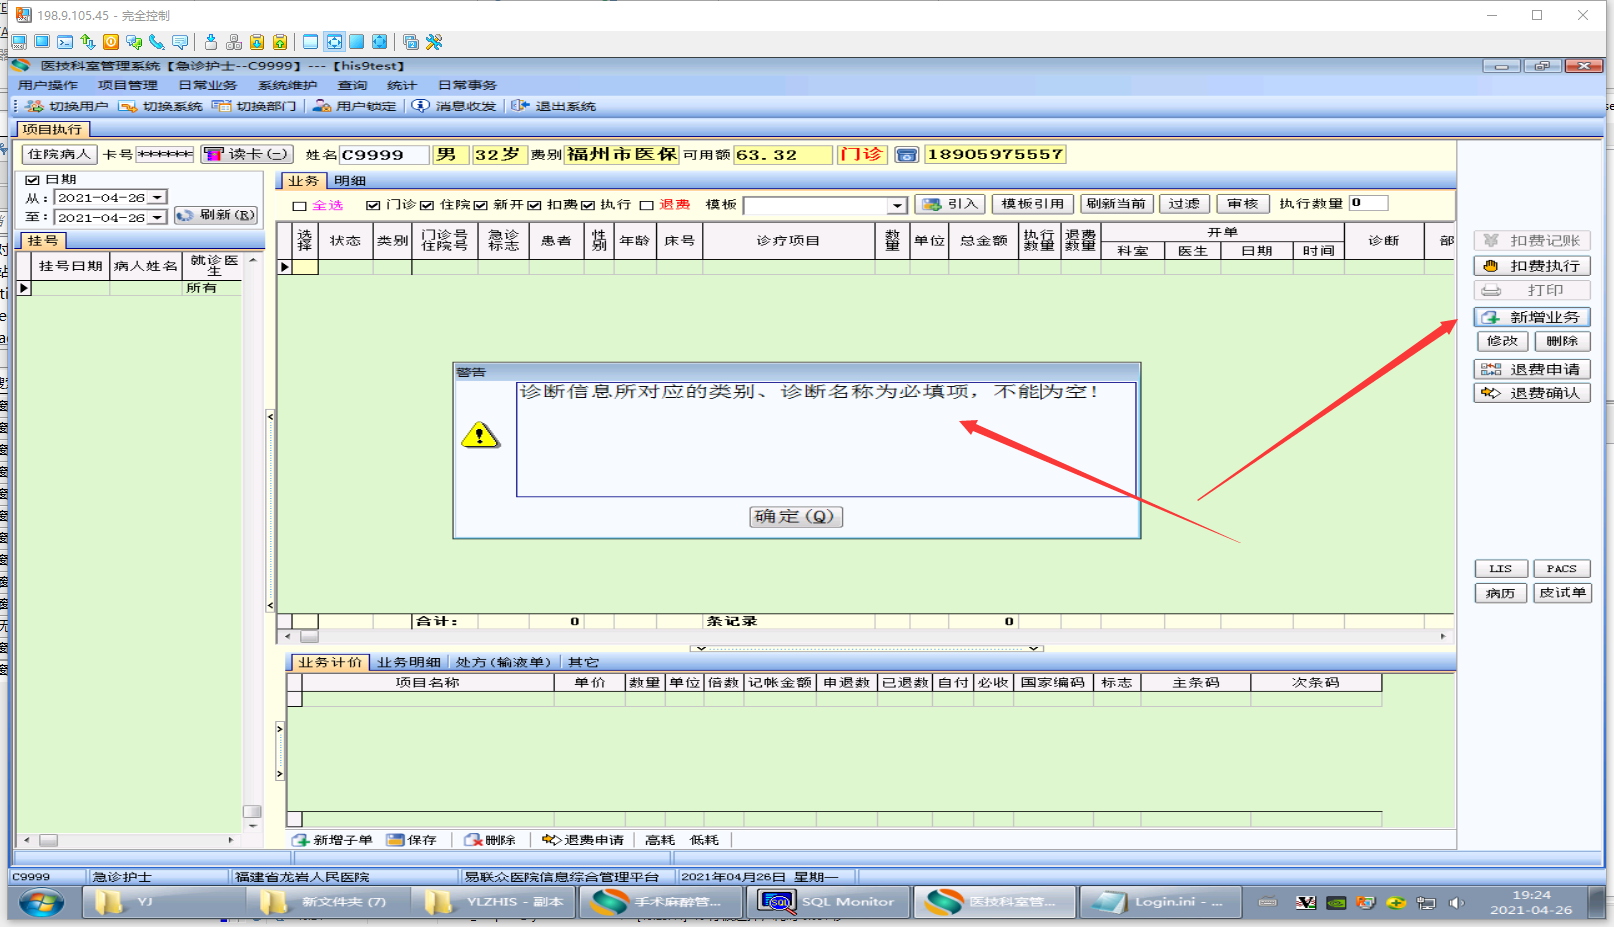
Task: Click the Switch Department (切换部门) toolbar icon
Action: [x=221, y=106]
